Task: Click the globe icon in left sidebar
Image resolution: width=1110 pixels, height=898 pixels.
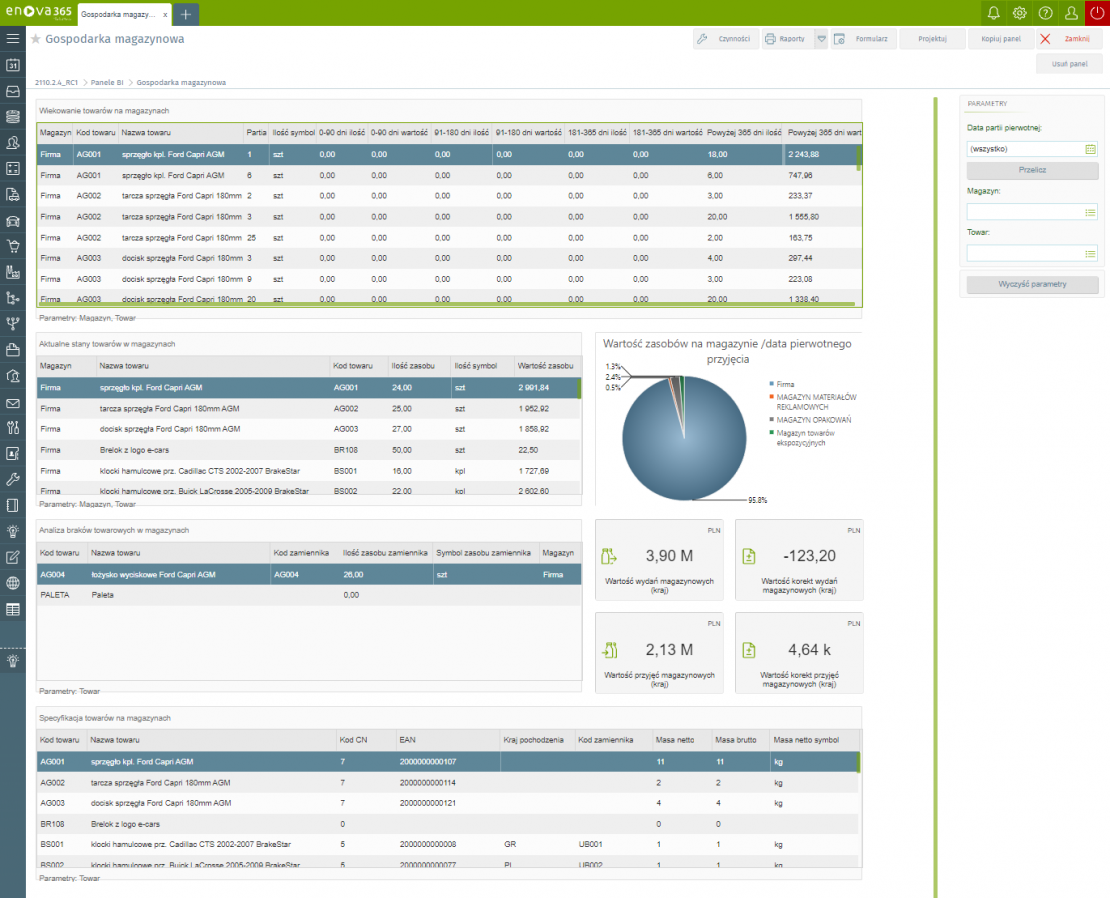Action: pyautogui.click(x=13, y=583)
